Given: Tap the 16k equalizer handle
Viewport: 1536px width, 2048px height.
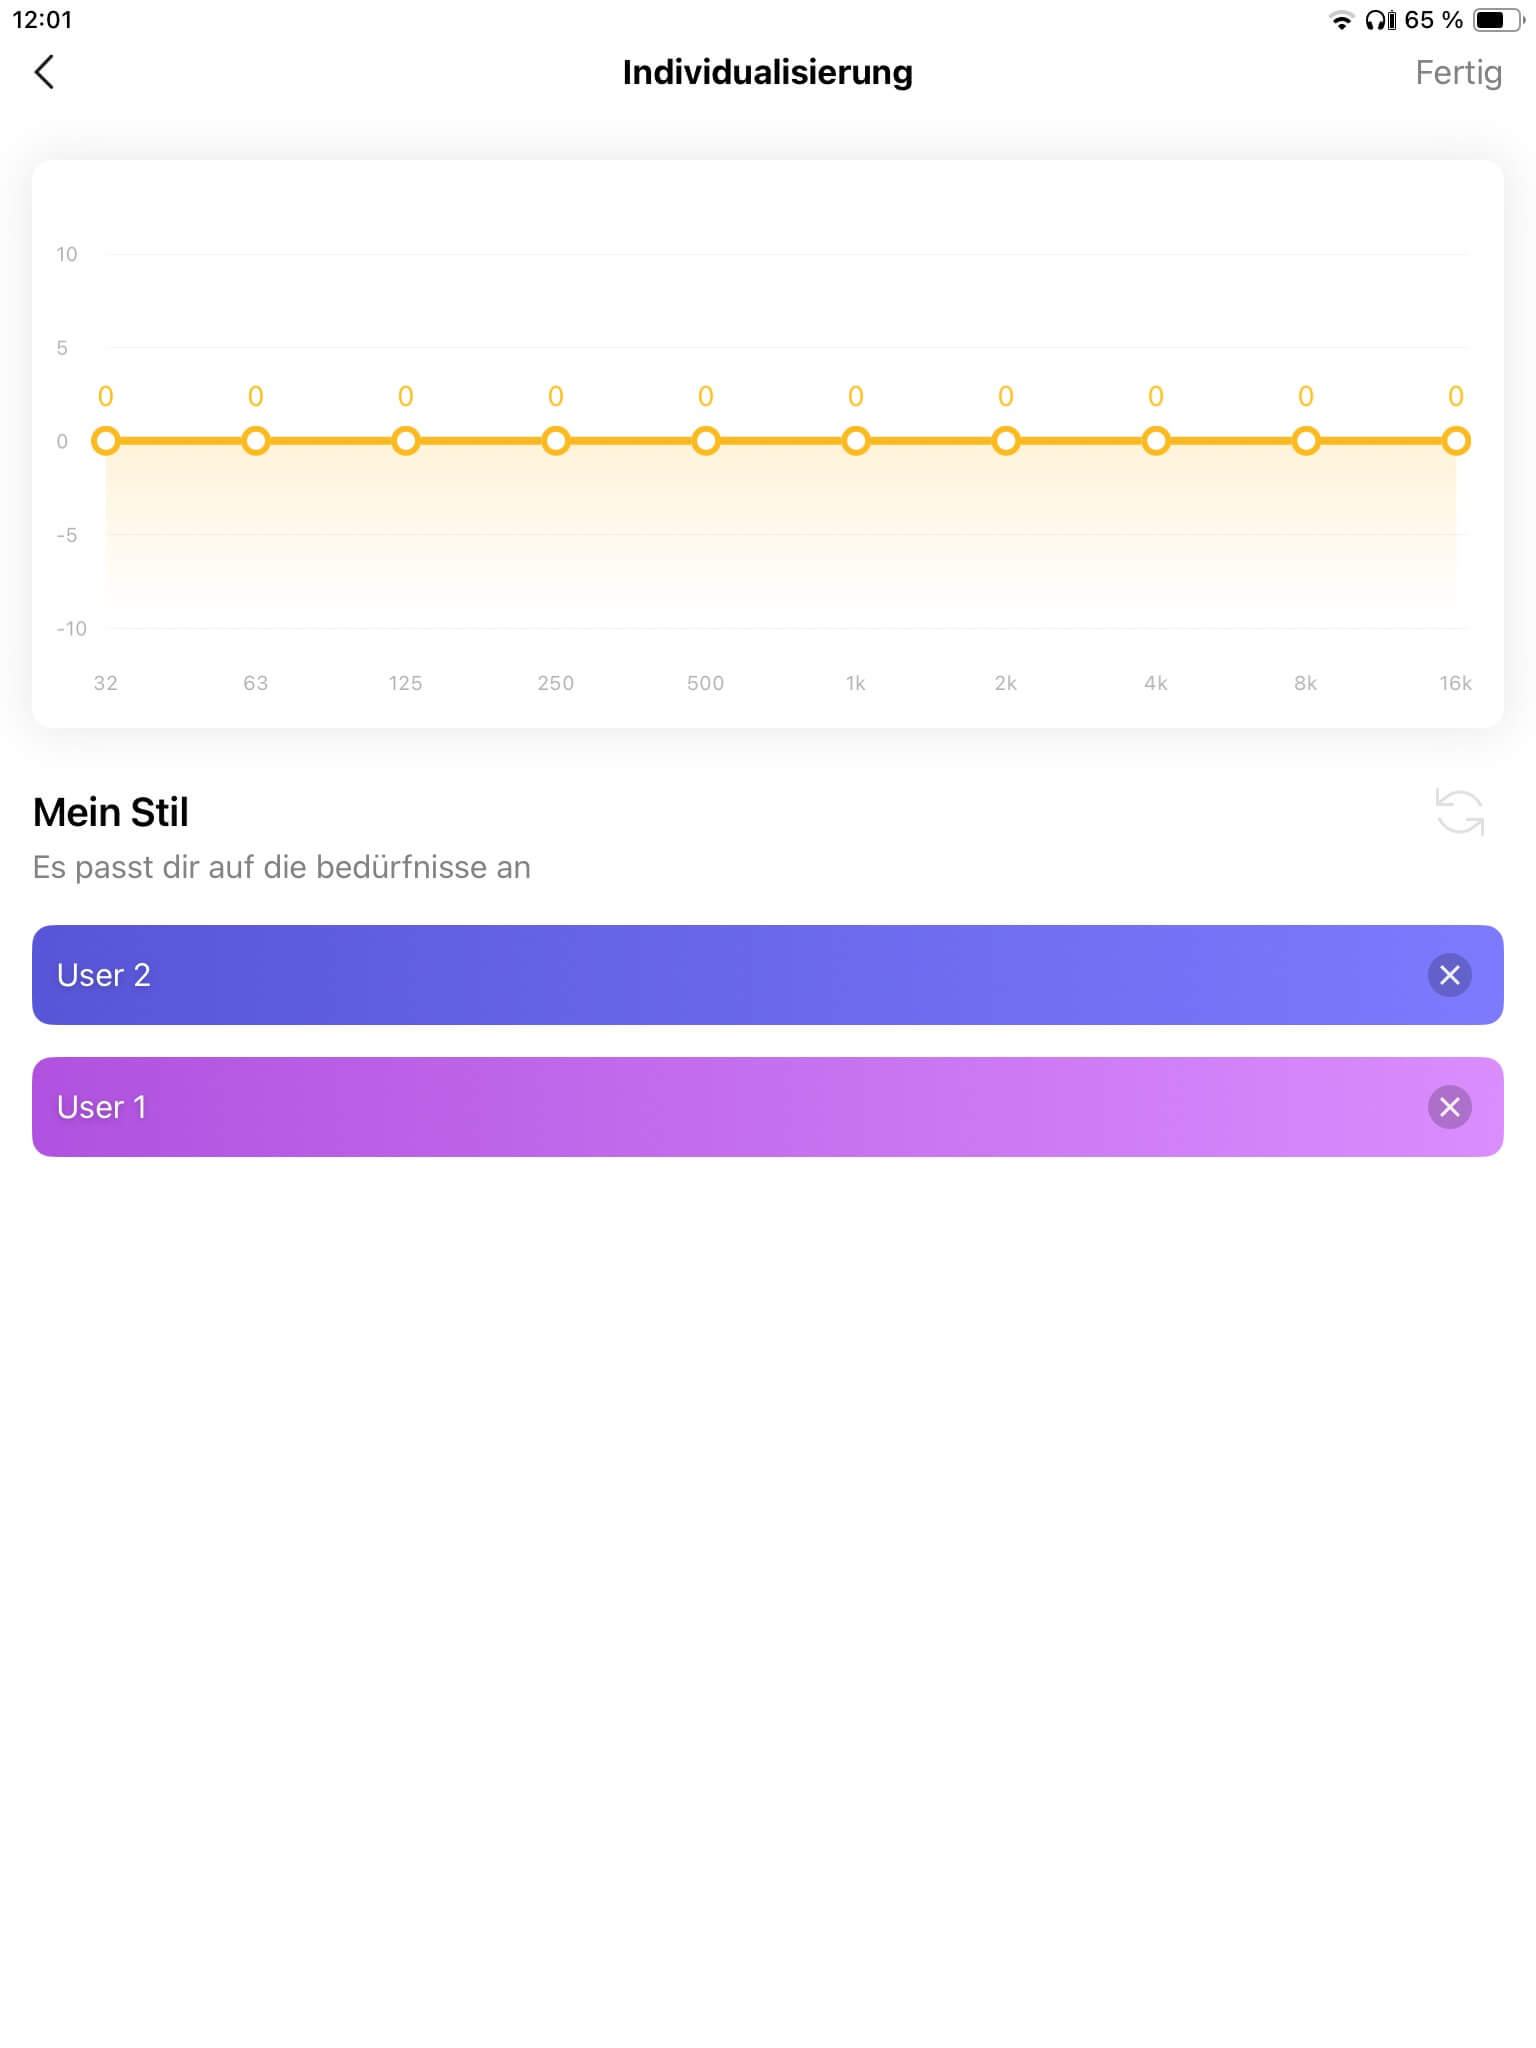Looking at the screenshot, I should coord(1456,441).
